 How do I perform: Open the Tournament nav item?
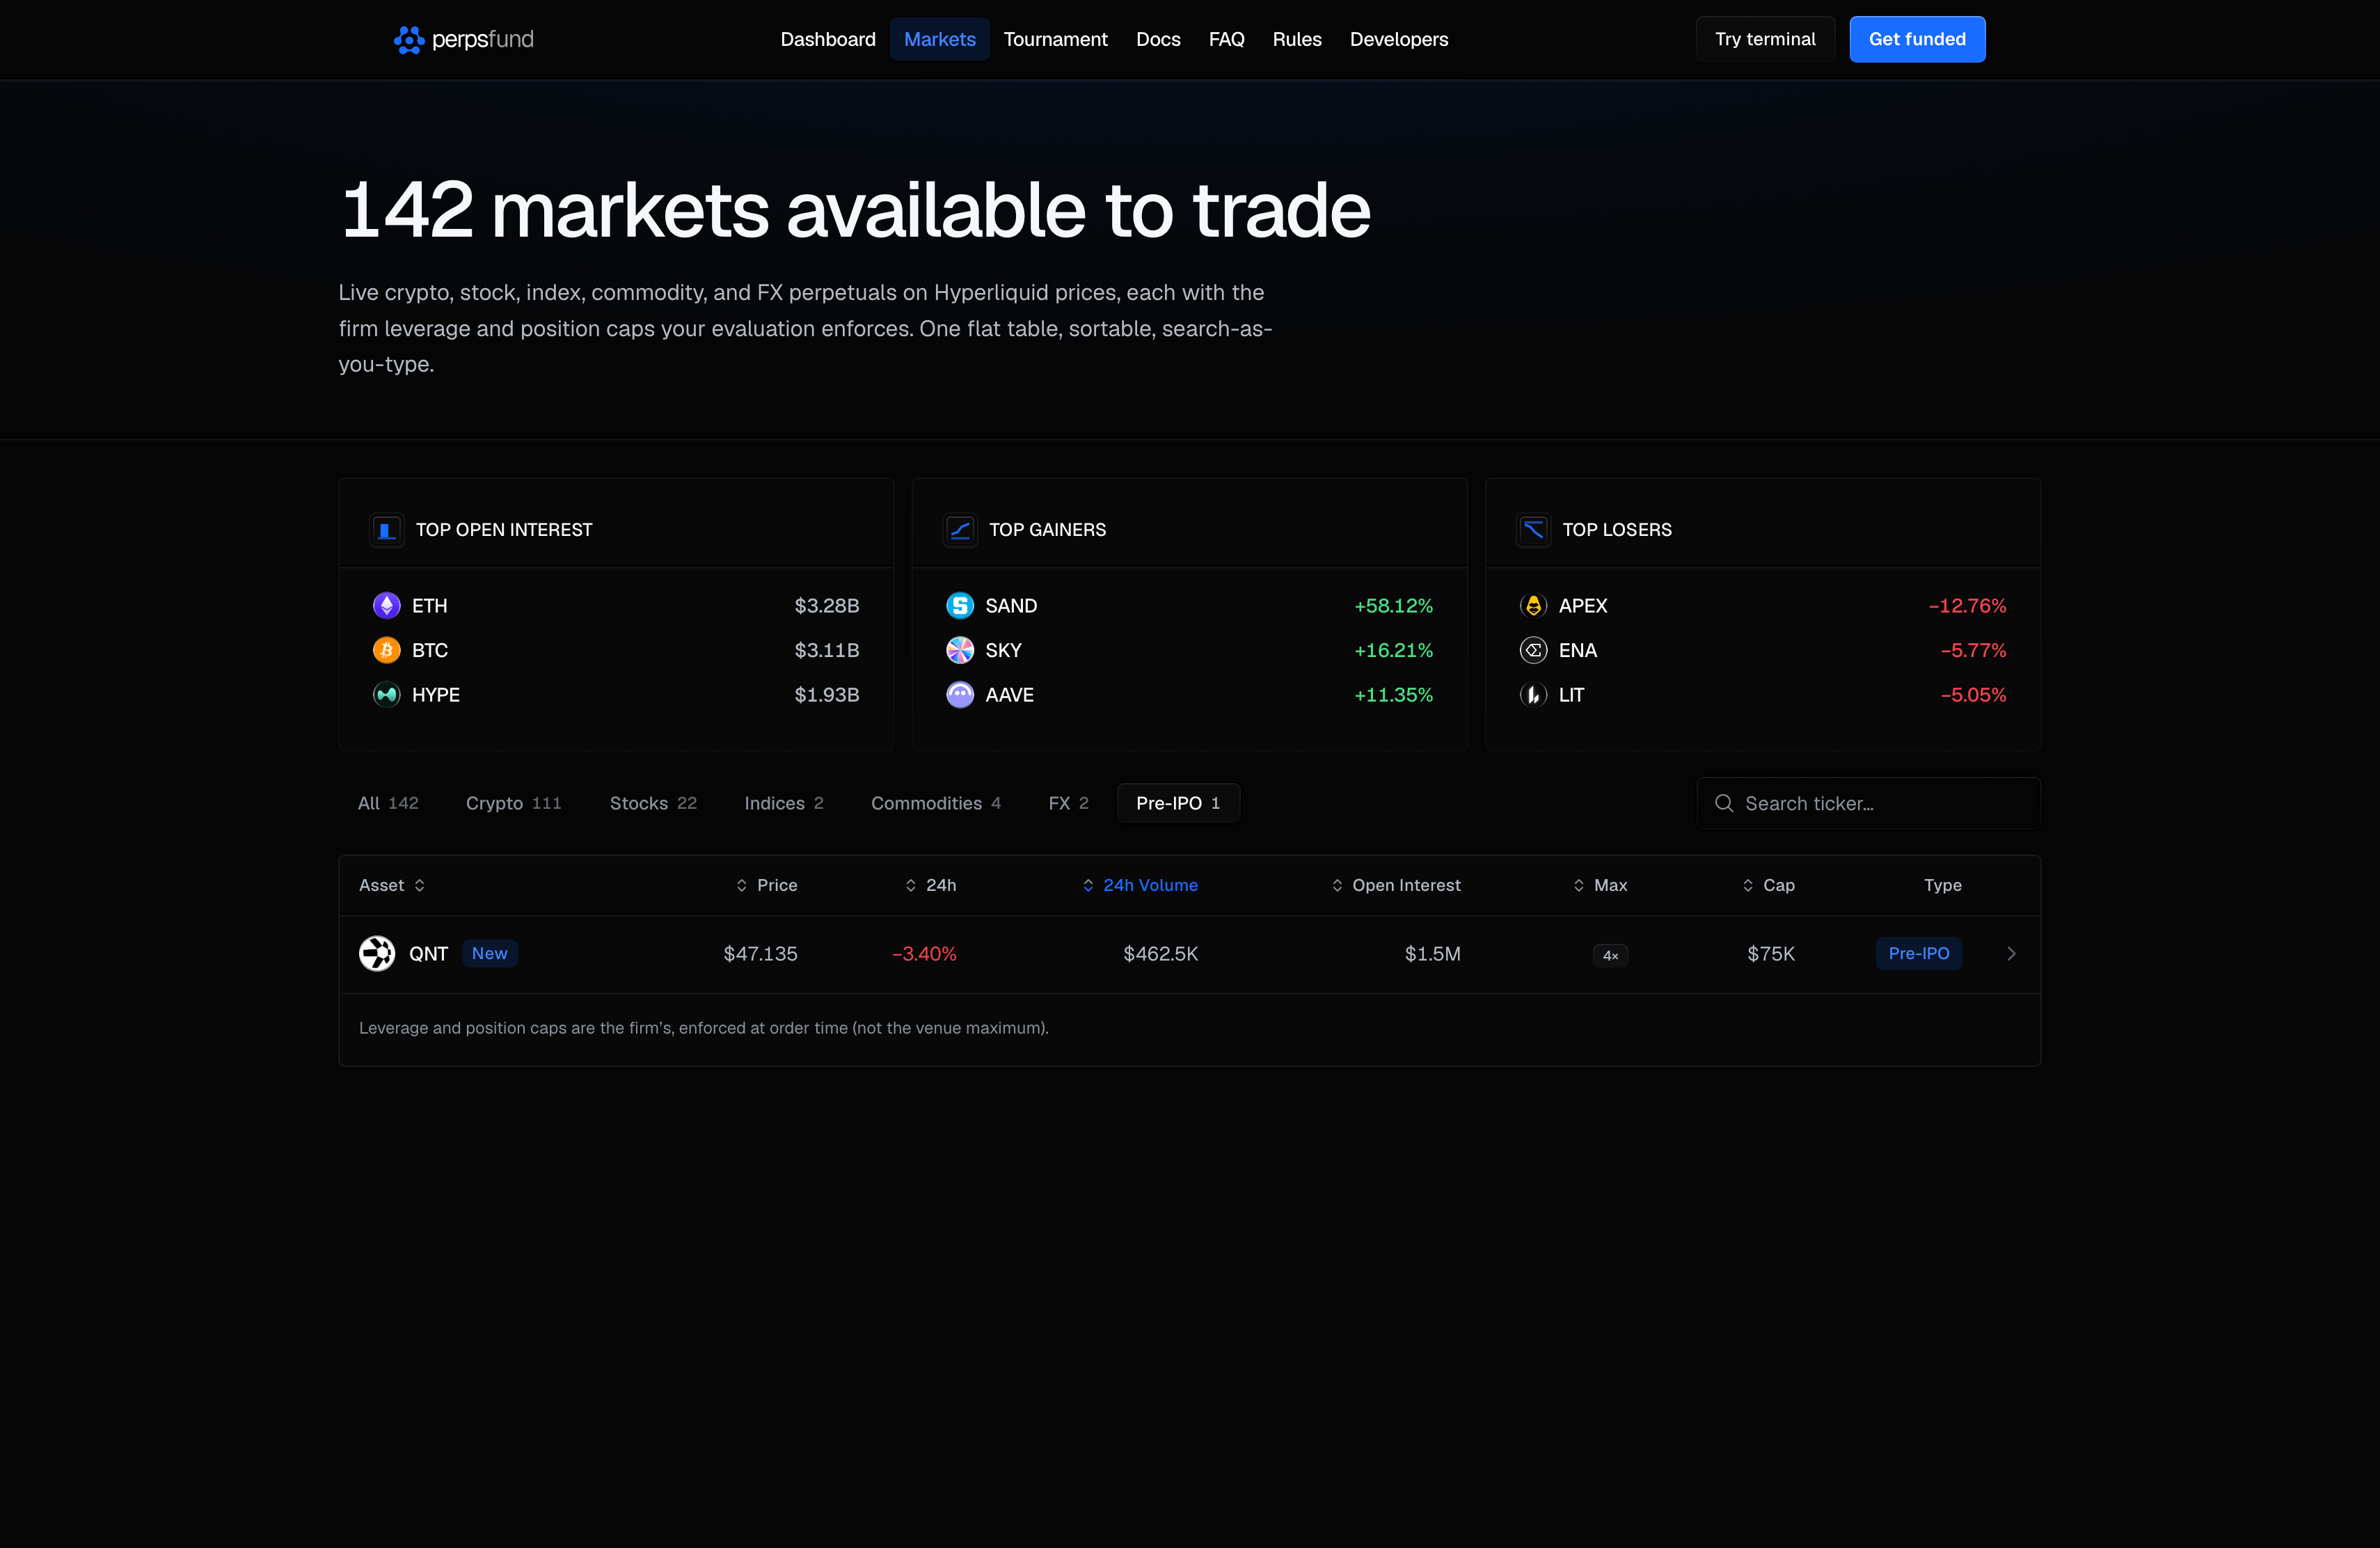click(1055, 39)
